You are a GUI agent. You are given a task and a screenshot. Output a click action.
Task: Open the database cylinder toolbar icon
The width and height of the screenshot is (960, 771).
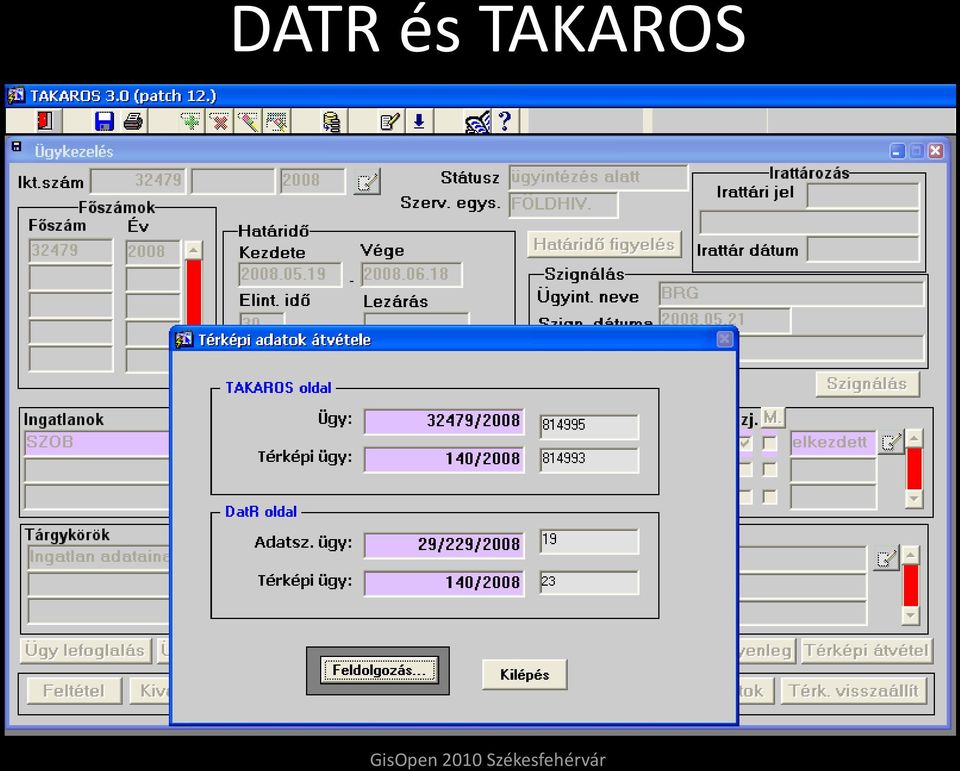(x=331, y=121)
